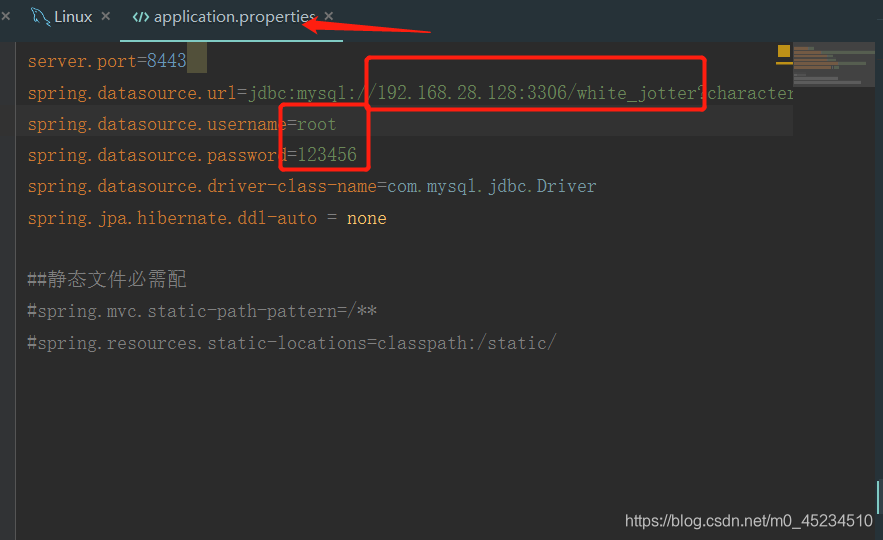Click the commented static-path-pattern line
This screenshot has width=883, height=540.
202,311
